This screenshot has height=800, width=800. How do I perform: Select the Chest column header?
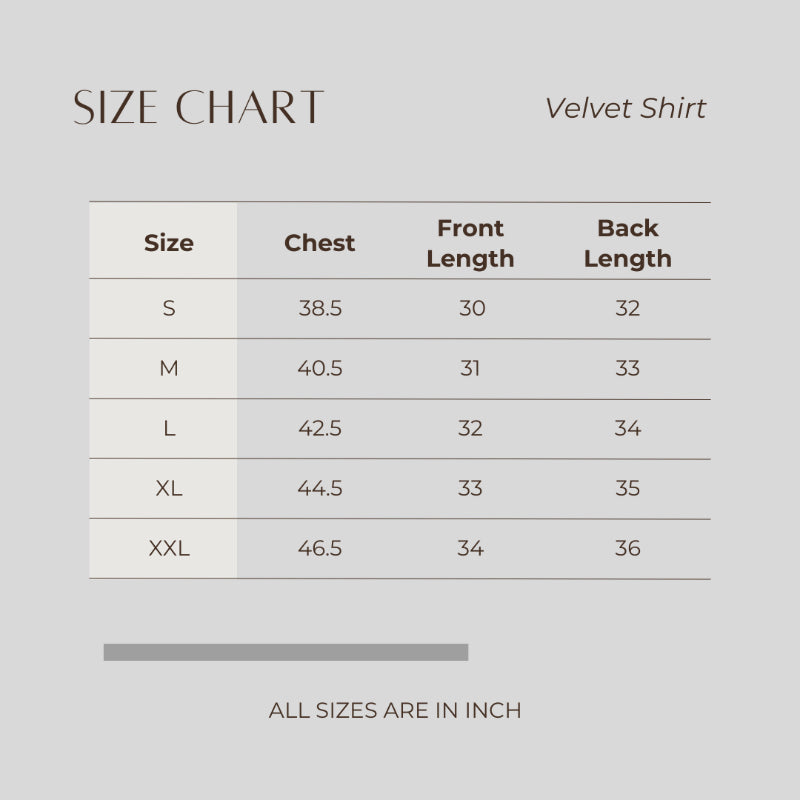(319, 243)
